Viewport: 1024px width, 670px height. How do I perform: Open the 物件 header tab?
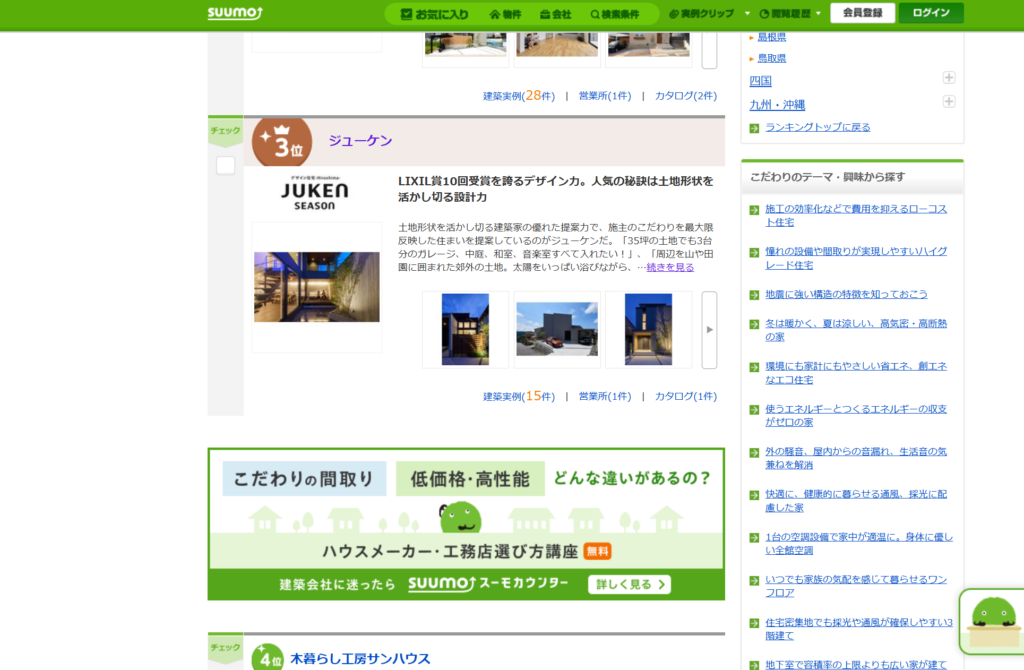click(505, 14)
